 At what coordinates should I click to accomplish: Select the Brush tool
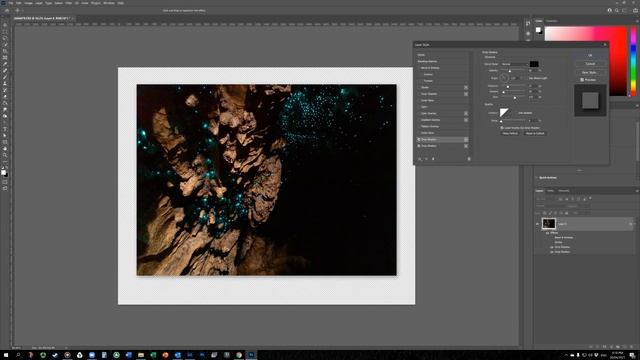click(x=5, y=77)
